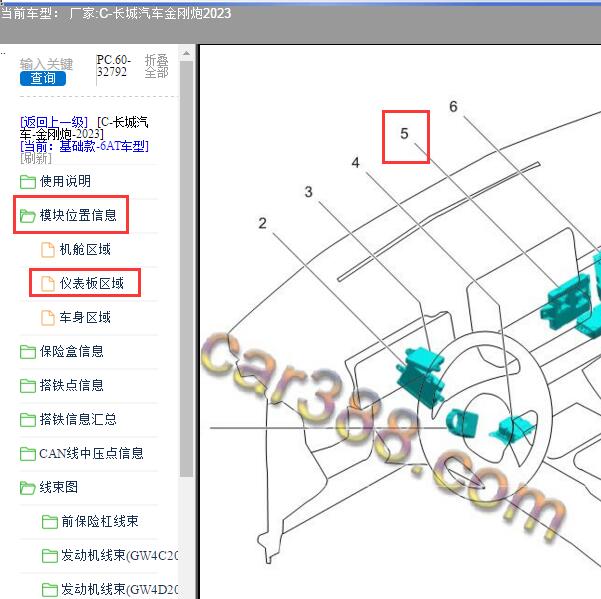
Task: Go back via 返回上一级 link
Action: coord(54,122)
